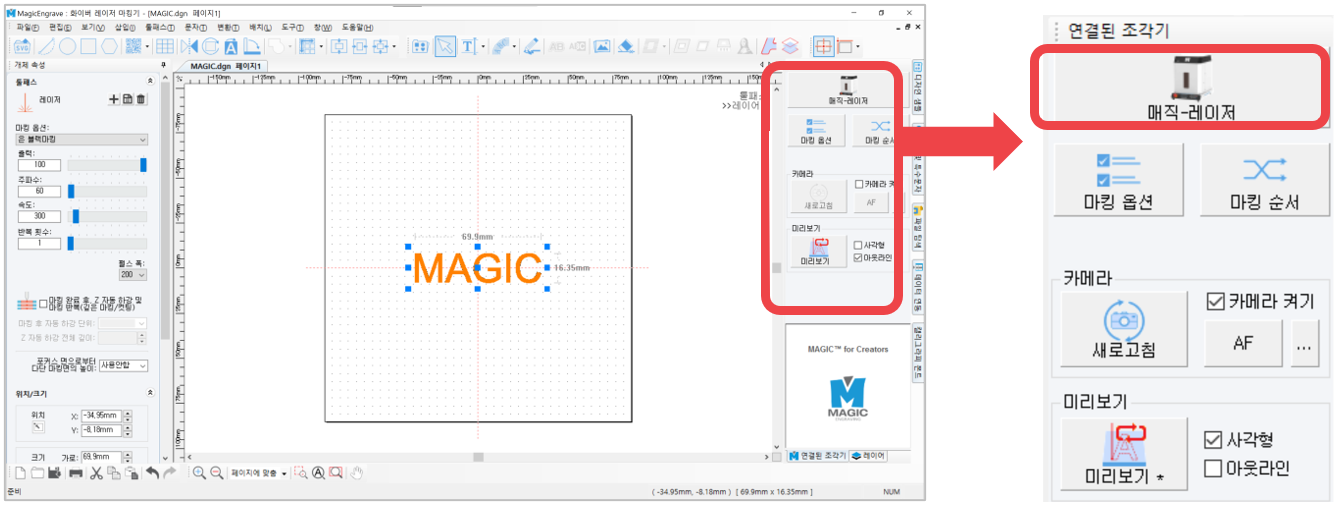The image size is (1334, 505).
Task: Click the zoom in magnifier icon
Action: [x=199, y=473]
